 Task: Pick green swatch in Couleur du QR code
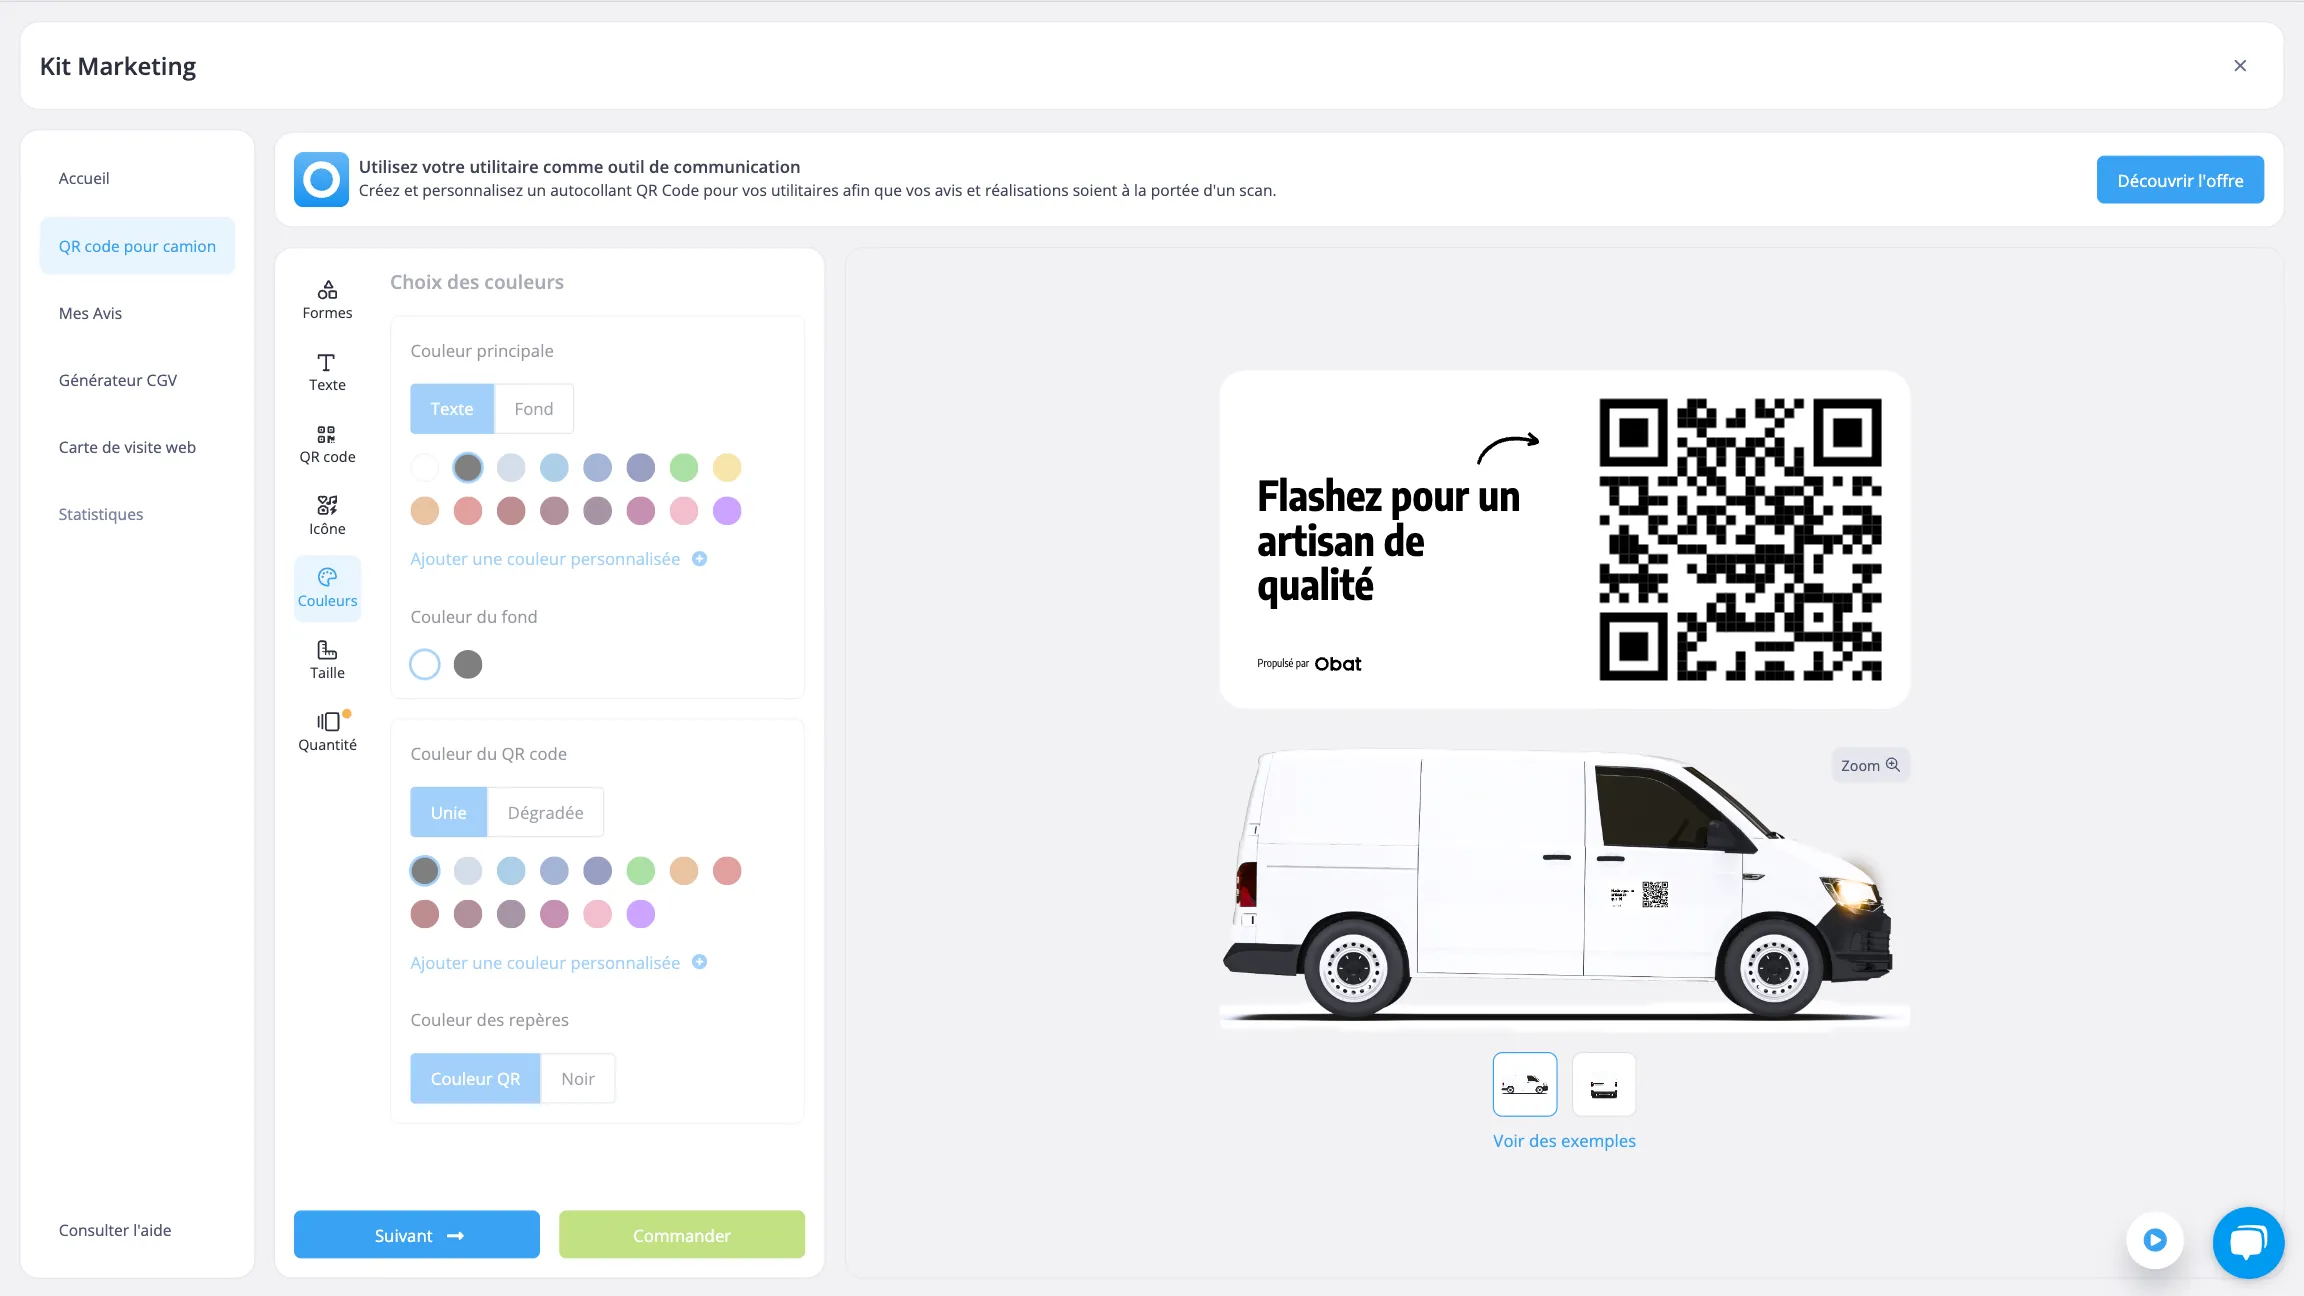641,871
